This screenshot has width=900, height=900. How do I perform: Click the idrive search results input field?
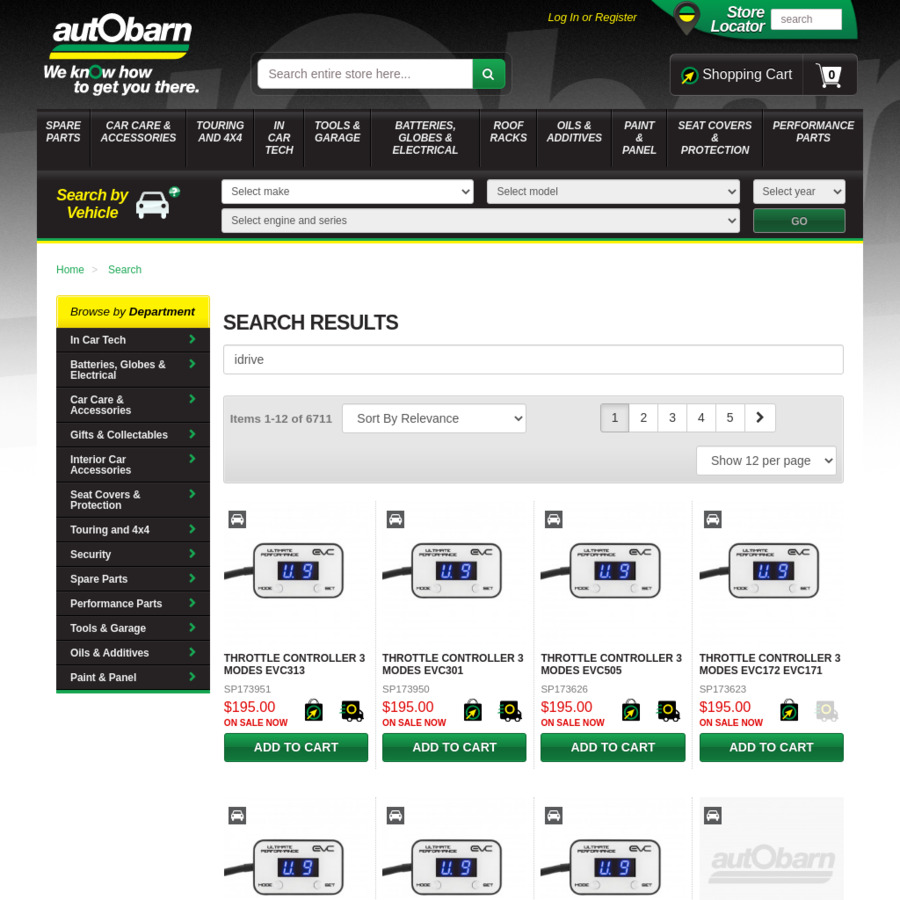533,359
